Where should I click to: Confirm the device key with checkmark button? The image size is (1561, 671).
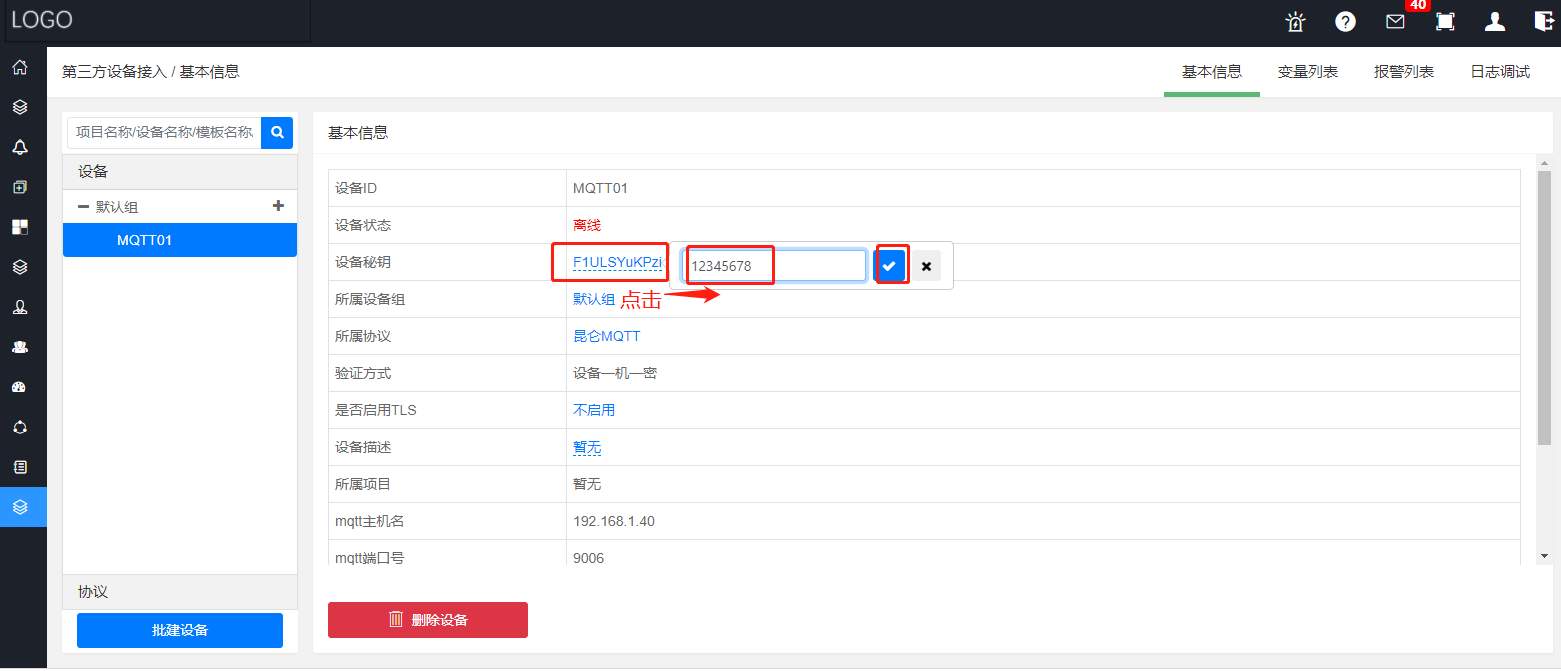point(889,266)
